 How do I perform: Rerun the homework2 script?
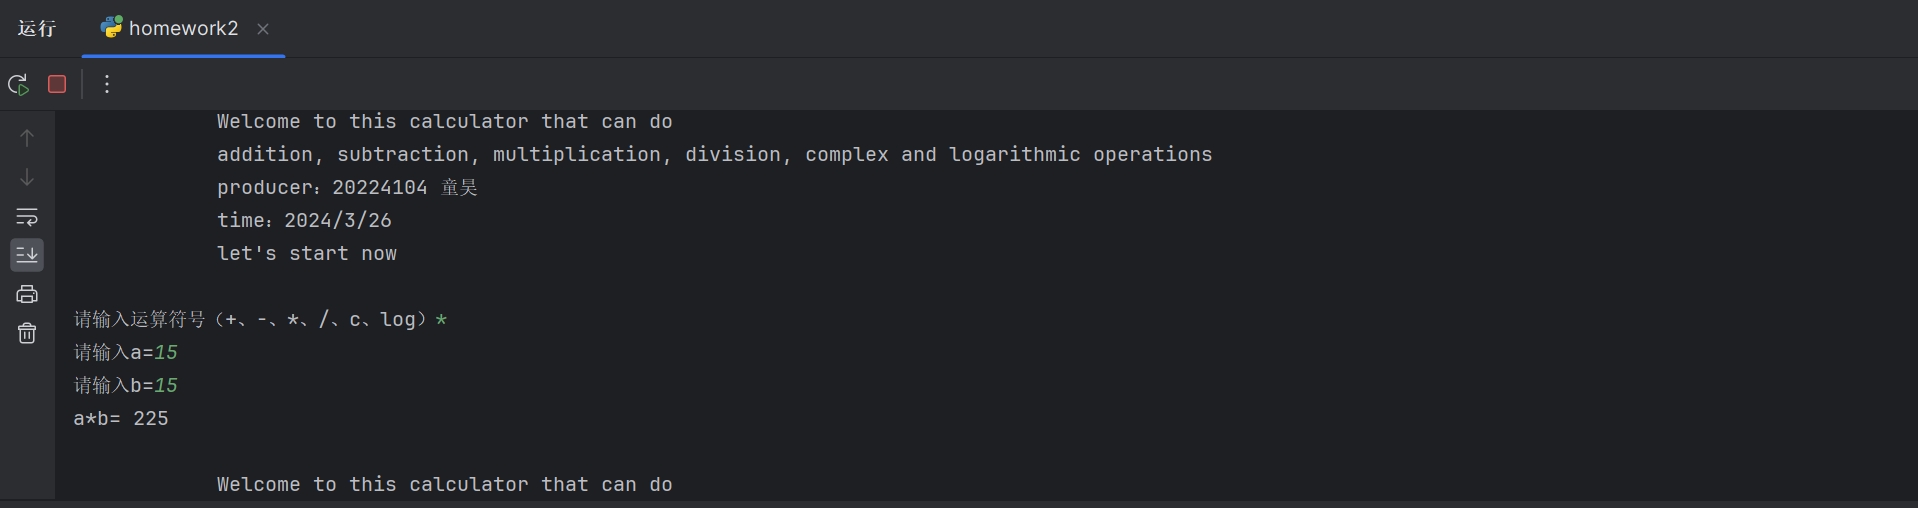[x=19, y=85]
